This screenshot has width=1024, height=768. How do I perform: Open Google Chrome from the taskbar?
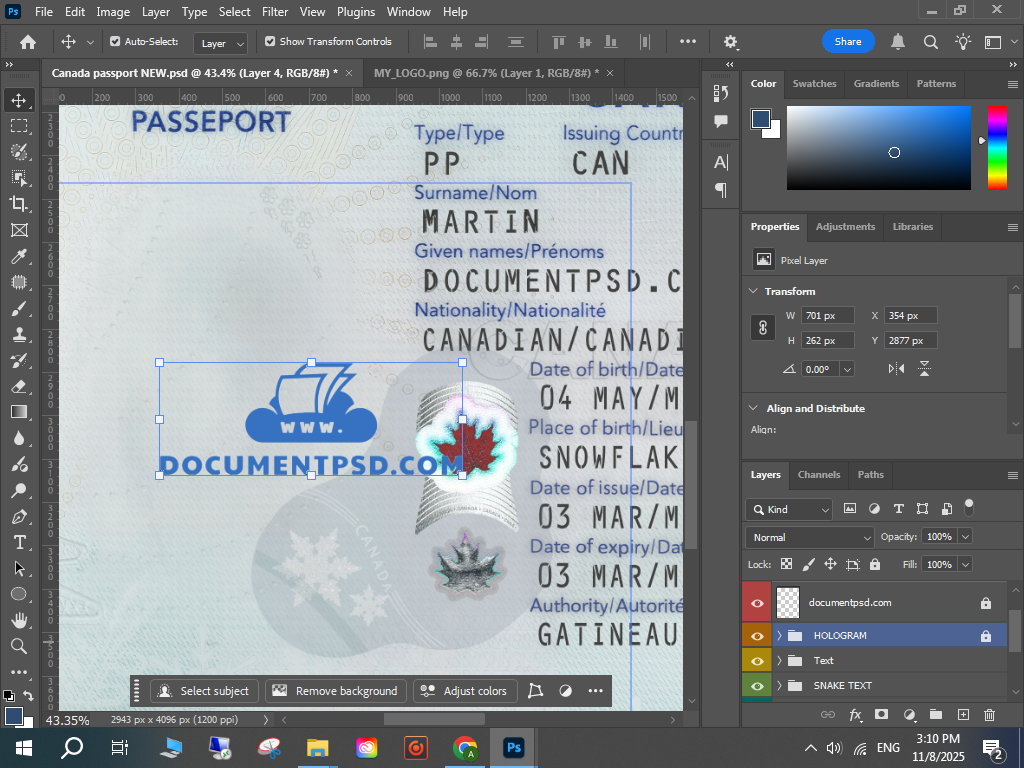pyautogui.click(x=464, y=748)
